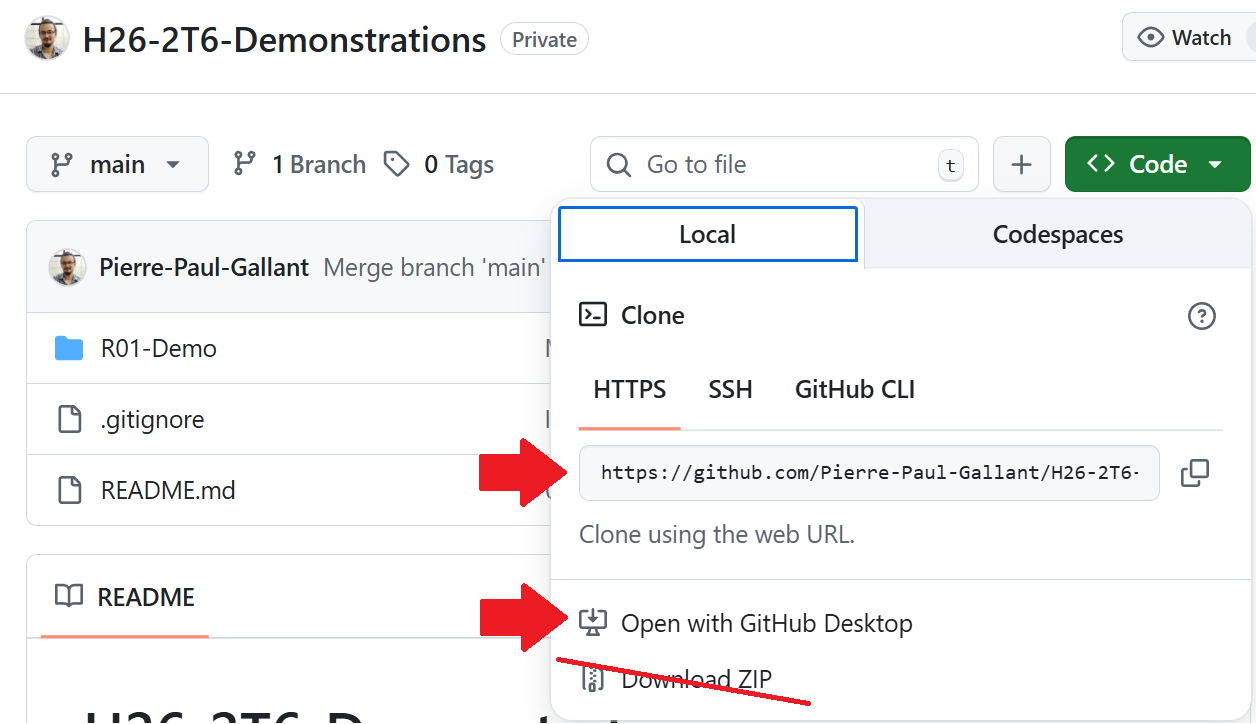Copy the clone URL to clipboard

[1195, 473]
